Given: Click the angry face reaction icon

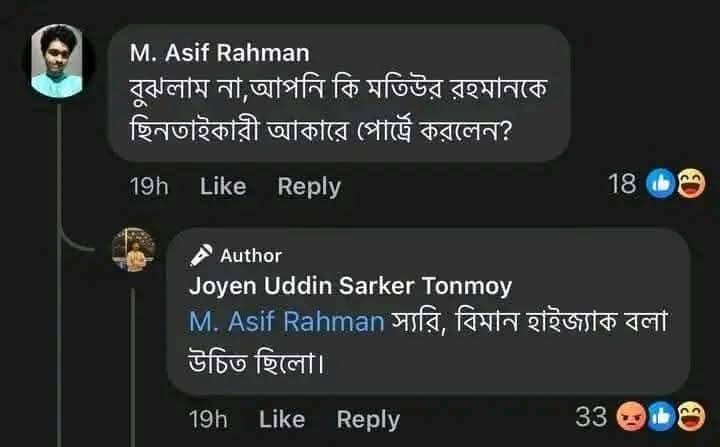Looking at the screenshot, I should click(632, 417).
